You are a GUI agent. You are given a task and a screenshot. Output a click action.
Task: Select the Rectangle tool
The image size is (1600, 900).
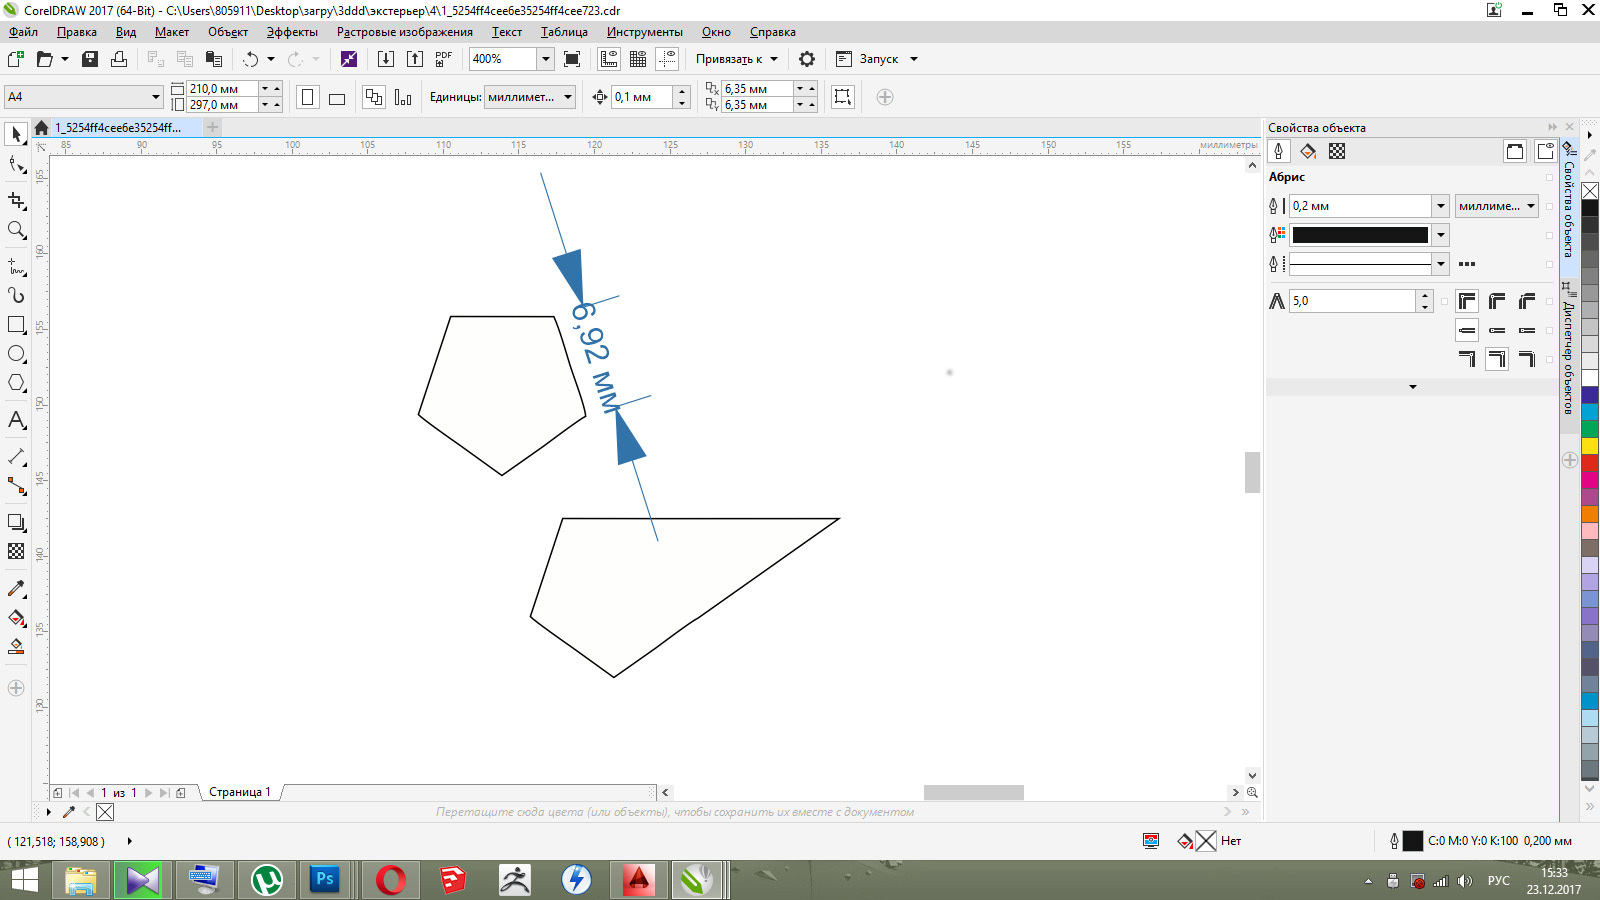click(16, 325)
